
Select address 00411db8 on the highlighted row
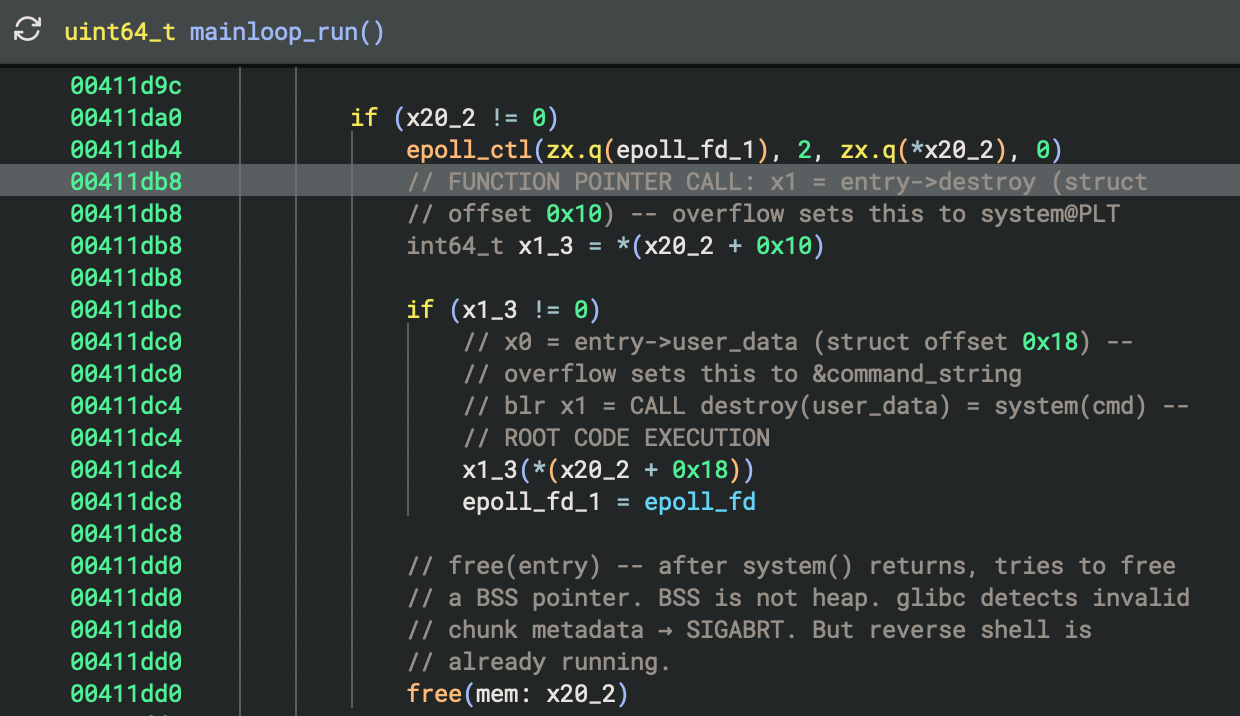pos(126,182)
